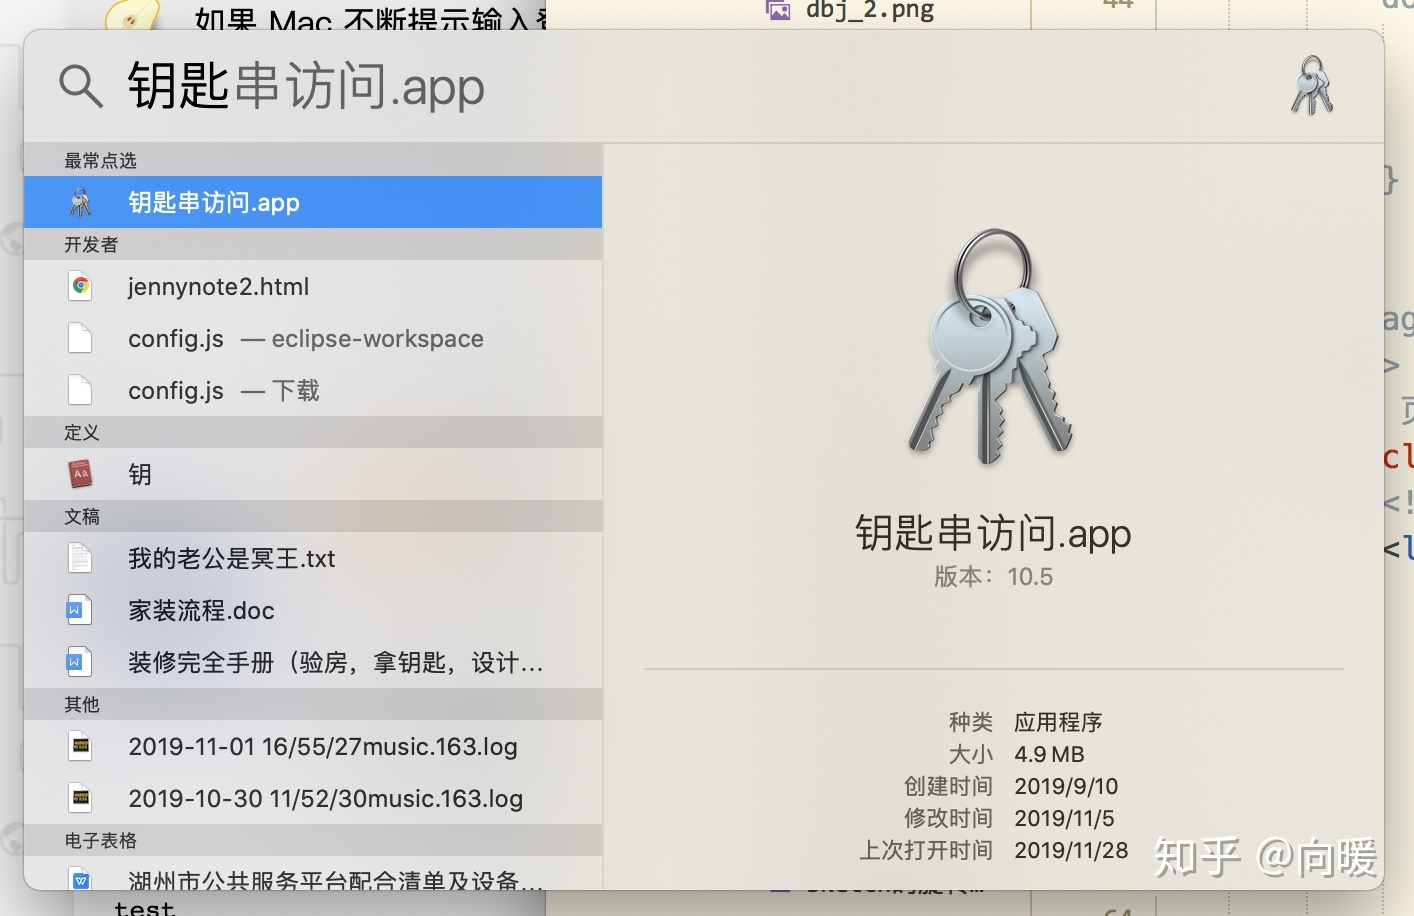Click the last opened date 2019/11/28
The image size is (1414, 916).
tap(1071, 850)
